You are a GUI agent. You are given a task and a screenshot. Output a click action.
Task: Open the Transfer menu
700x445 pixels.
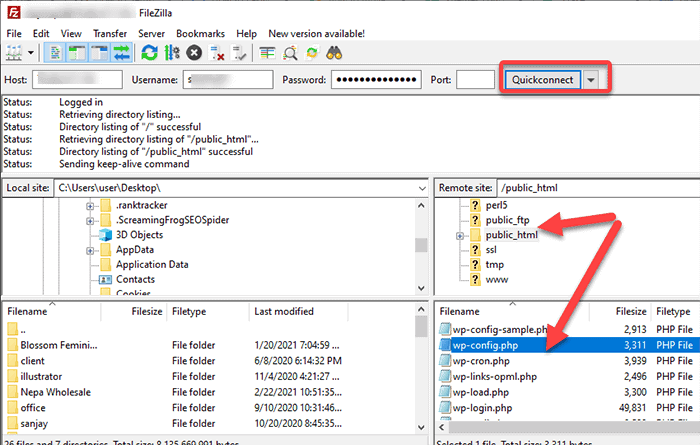110,33
